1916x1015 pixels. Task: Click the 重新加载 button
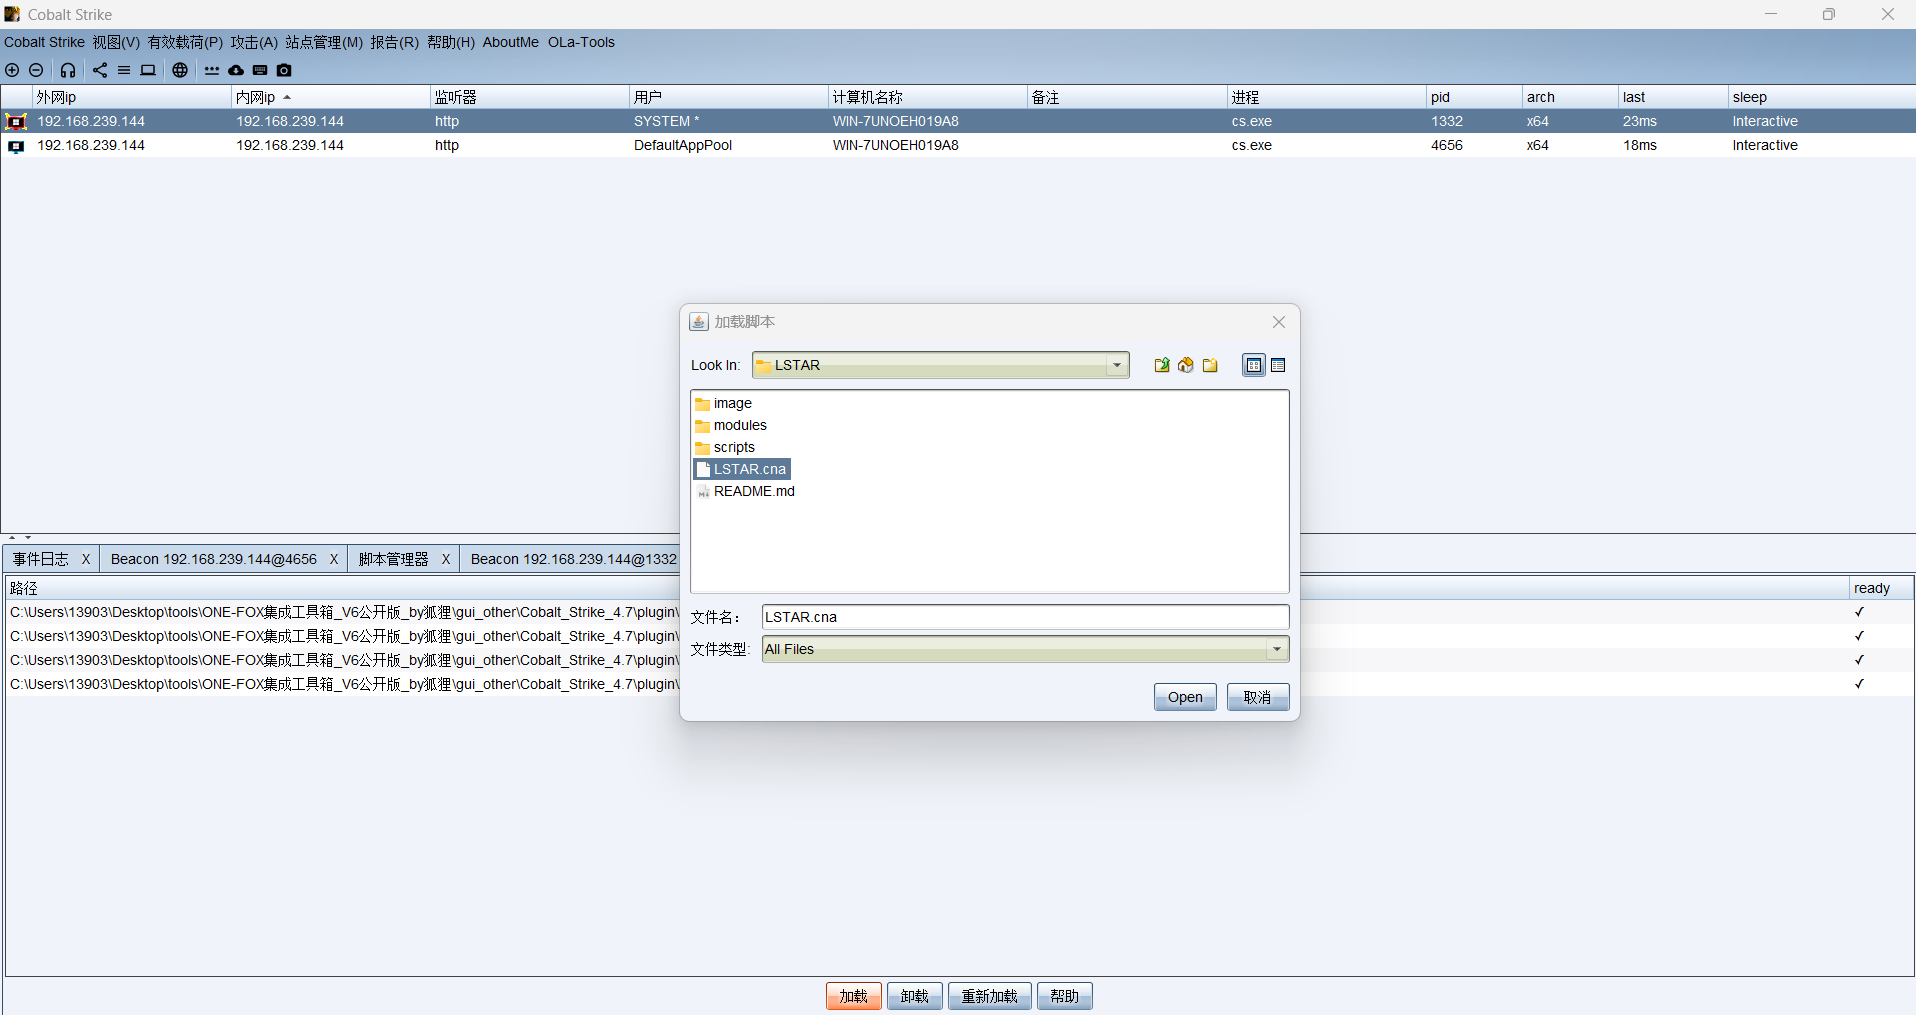point(989,996)
